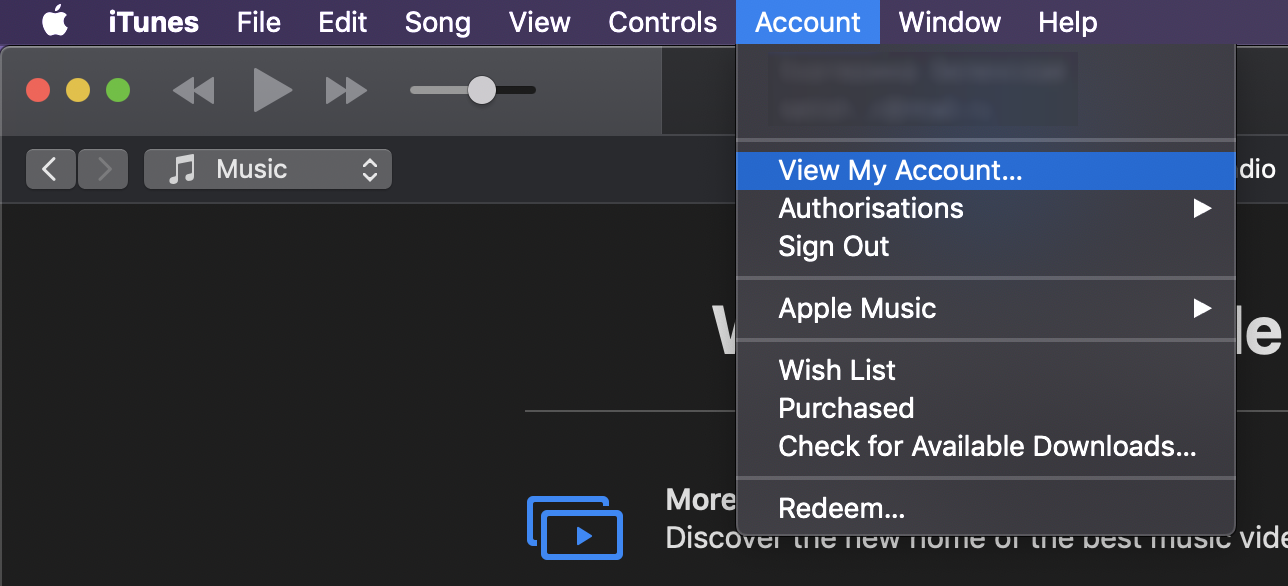This screenshot has width=1288, height=586.
Task: Open the Music media picker dropdown
Action: point(268,169)
